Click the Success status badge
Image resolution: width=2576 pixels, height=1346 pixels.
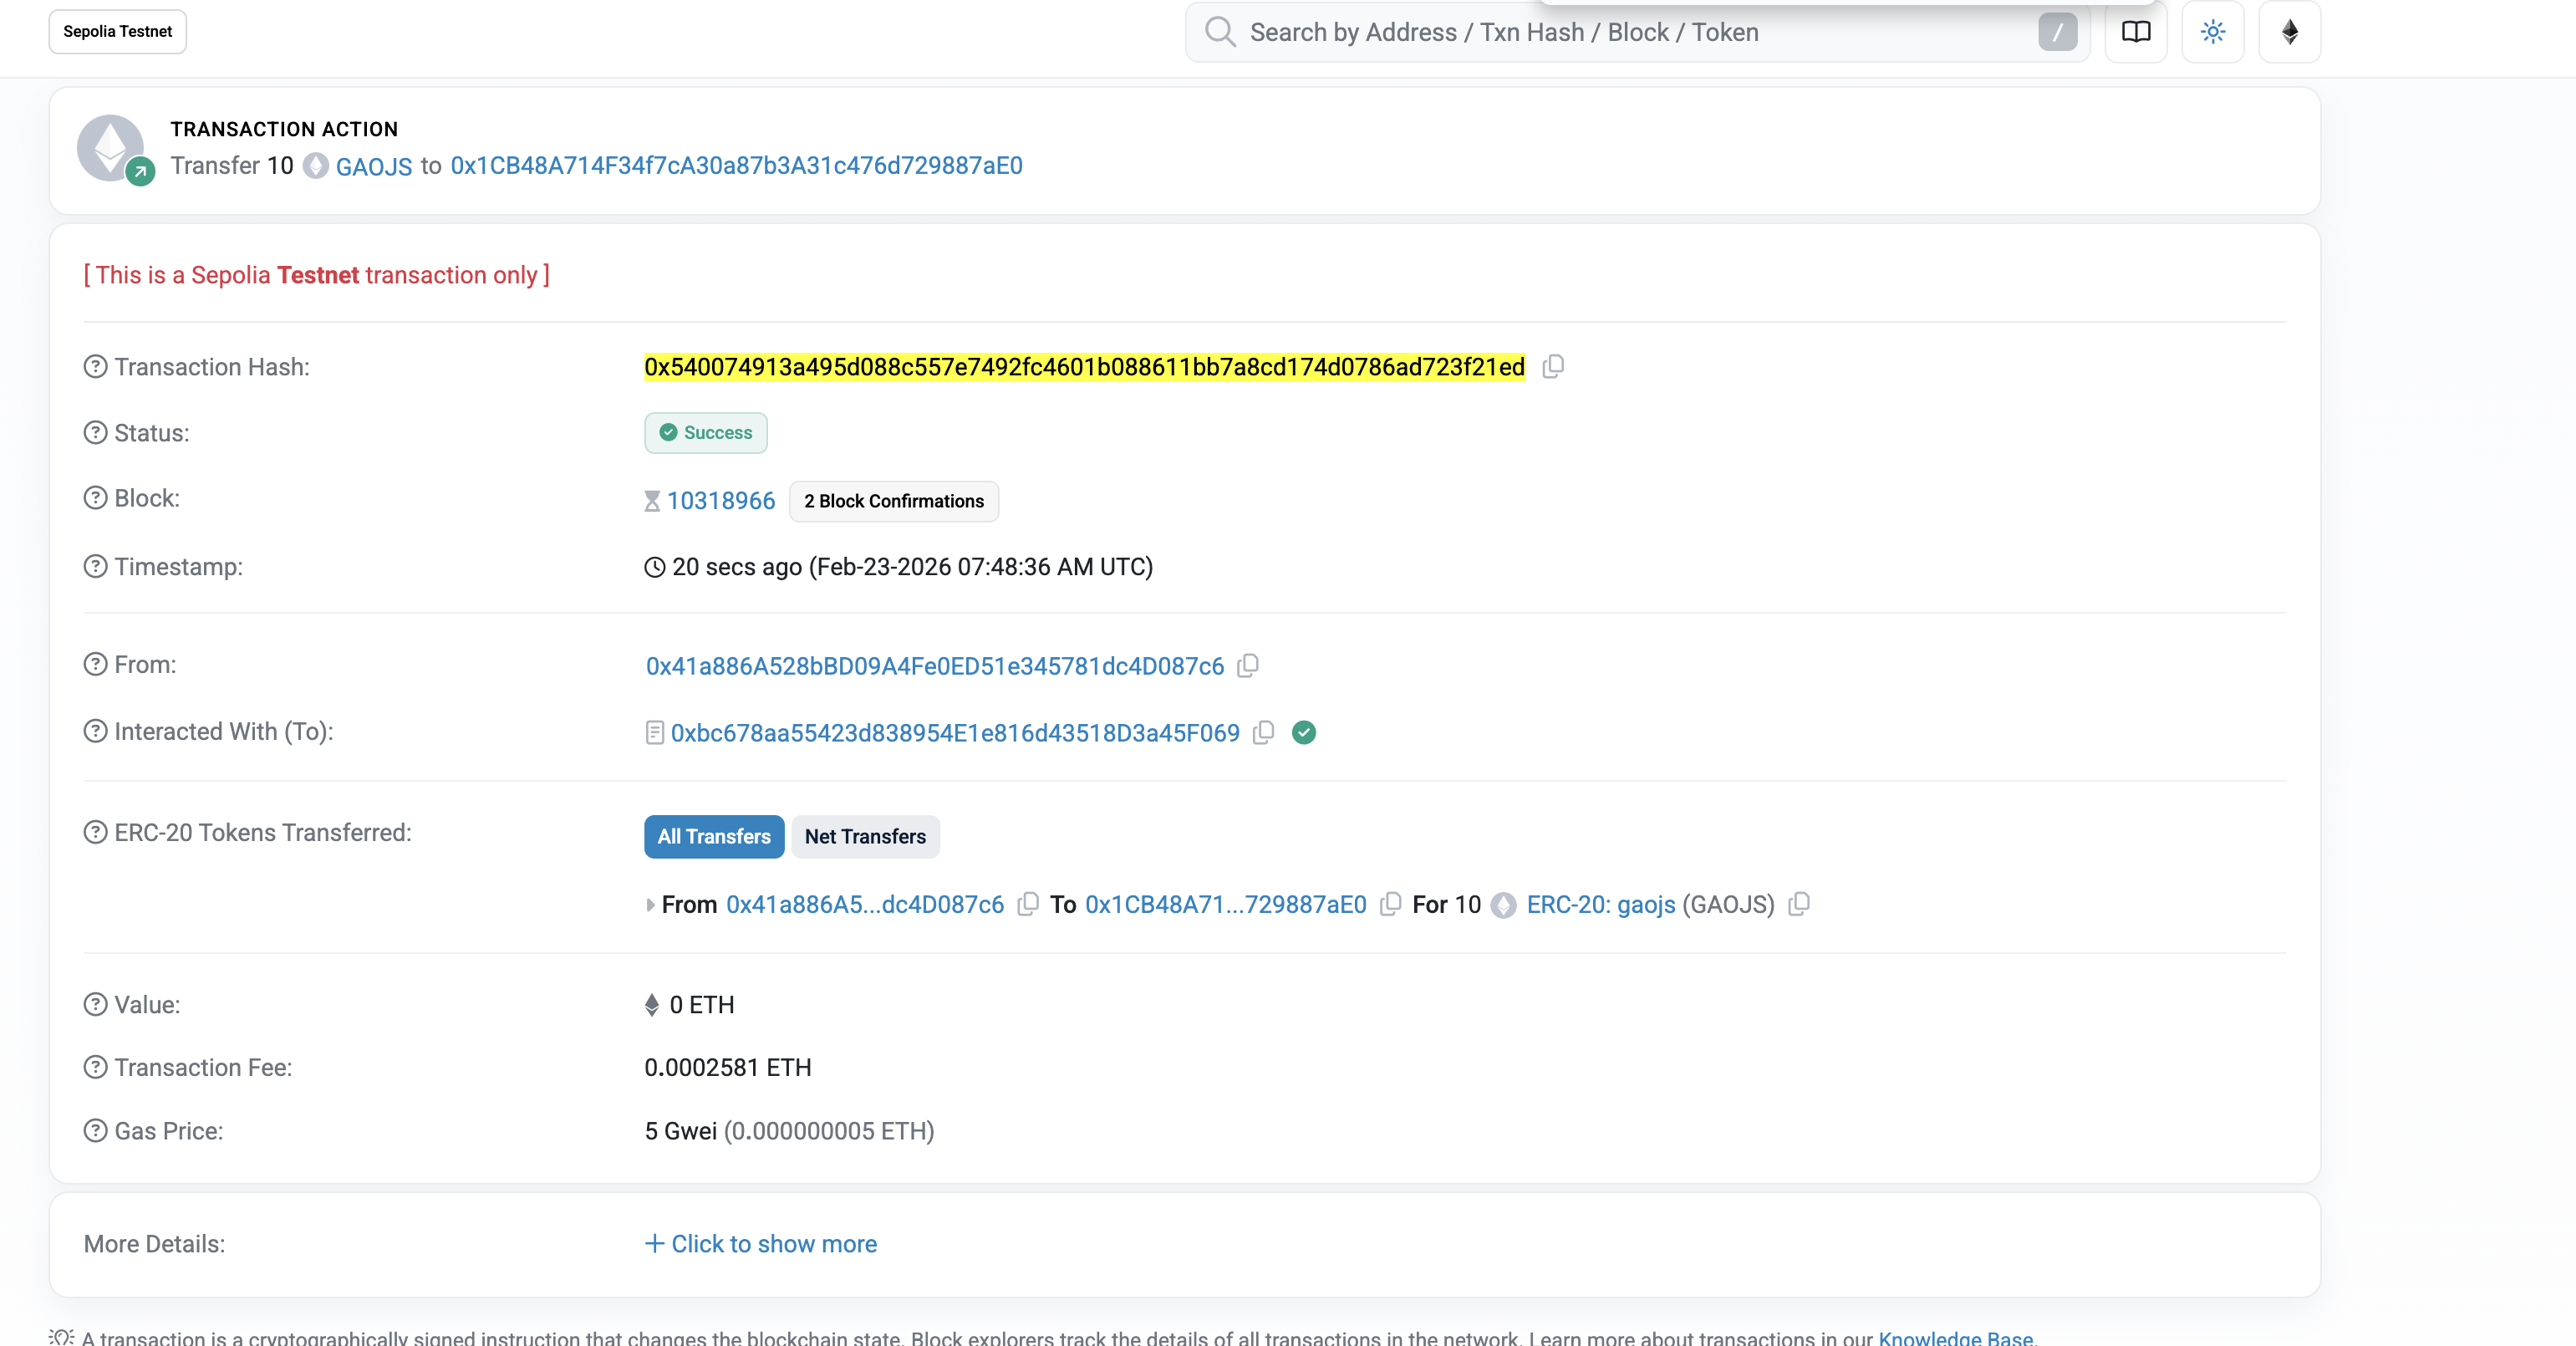coord(705,433)
